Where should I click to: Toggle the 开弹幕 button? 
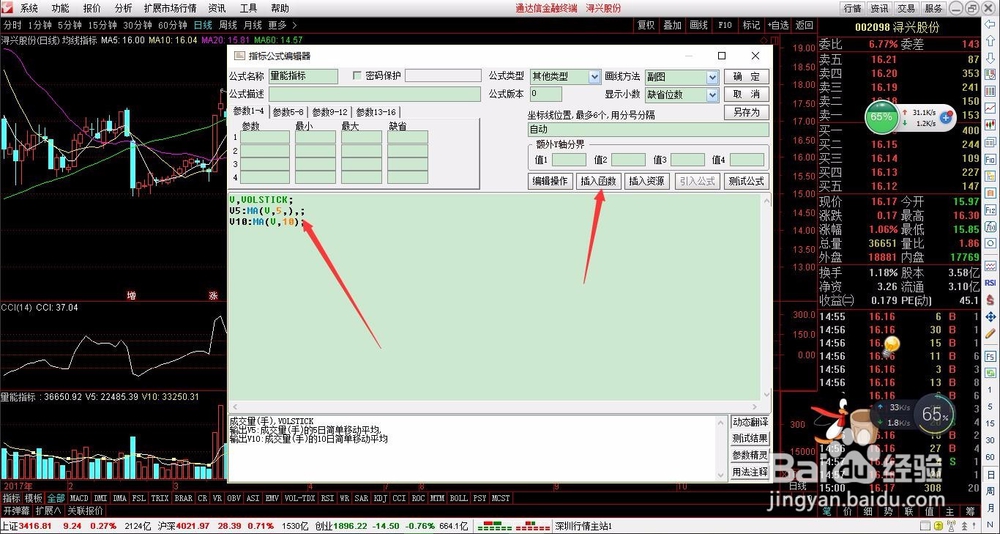16,510
